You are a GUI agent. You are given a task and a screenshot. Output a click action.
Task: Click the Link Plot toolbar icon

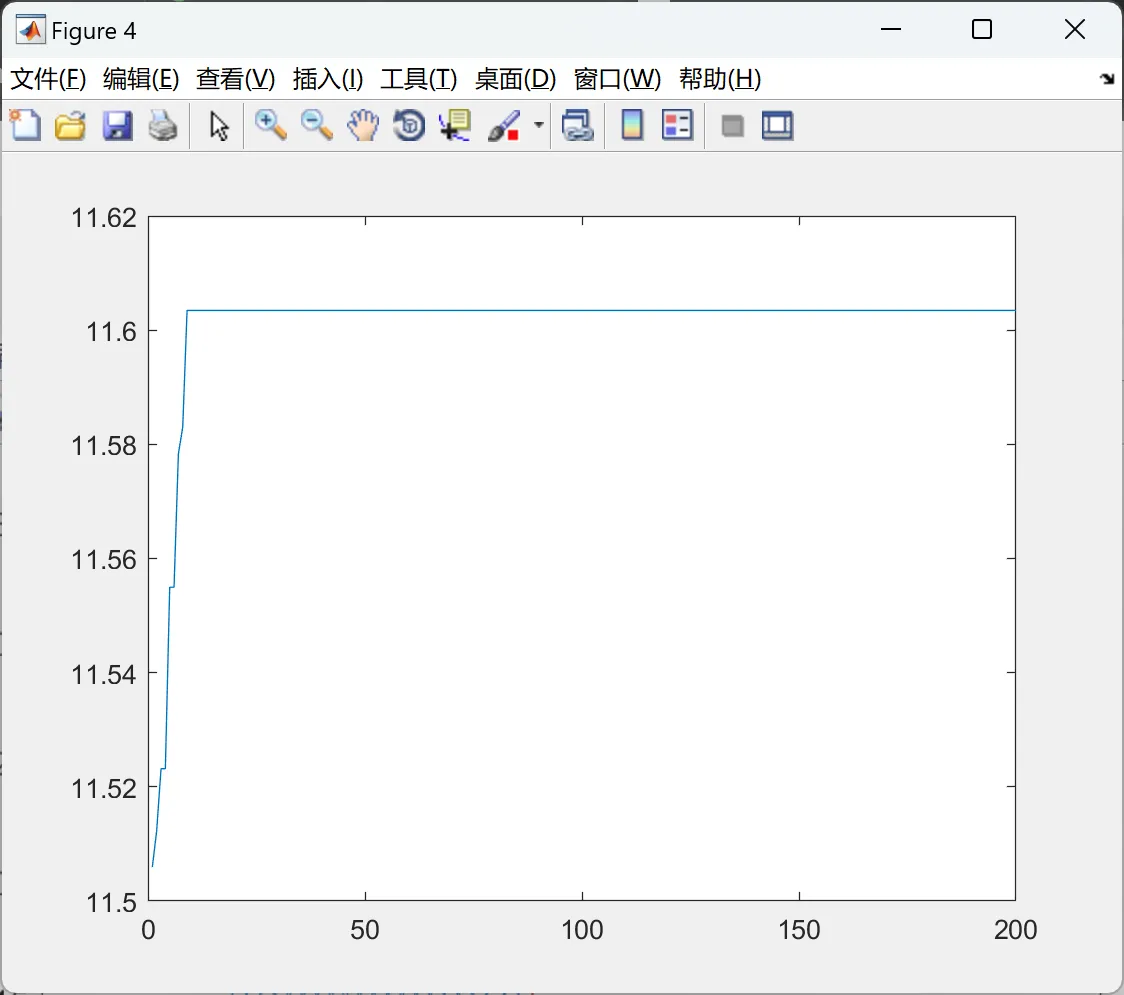point(578,125)
